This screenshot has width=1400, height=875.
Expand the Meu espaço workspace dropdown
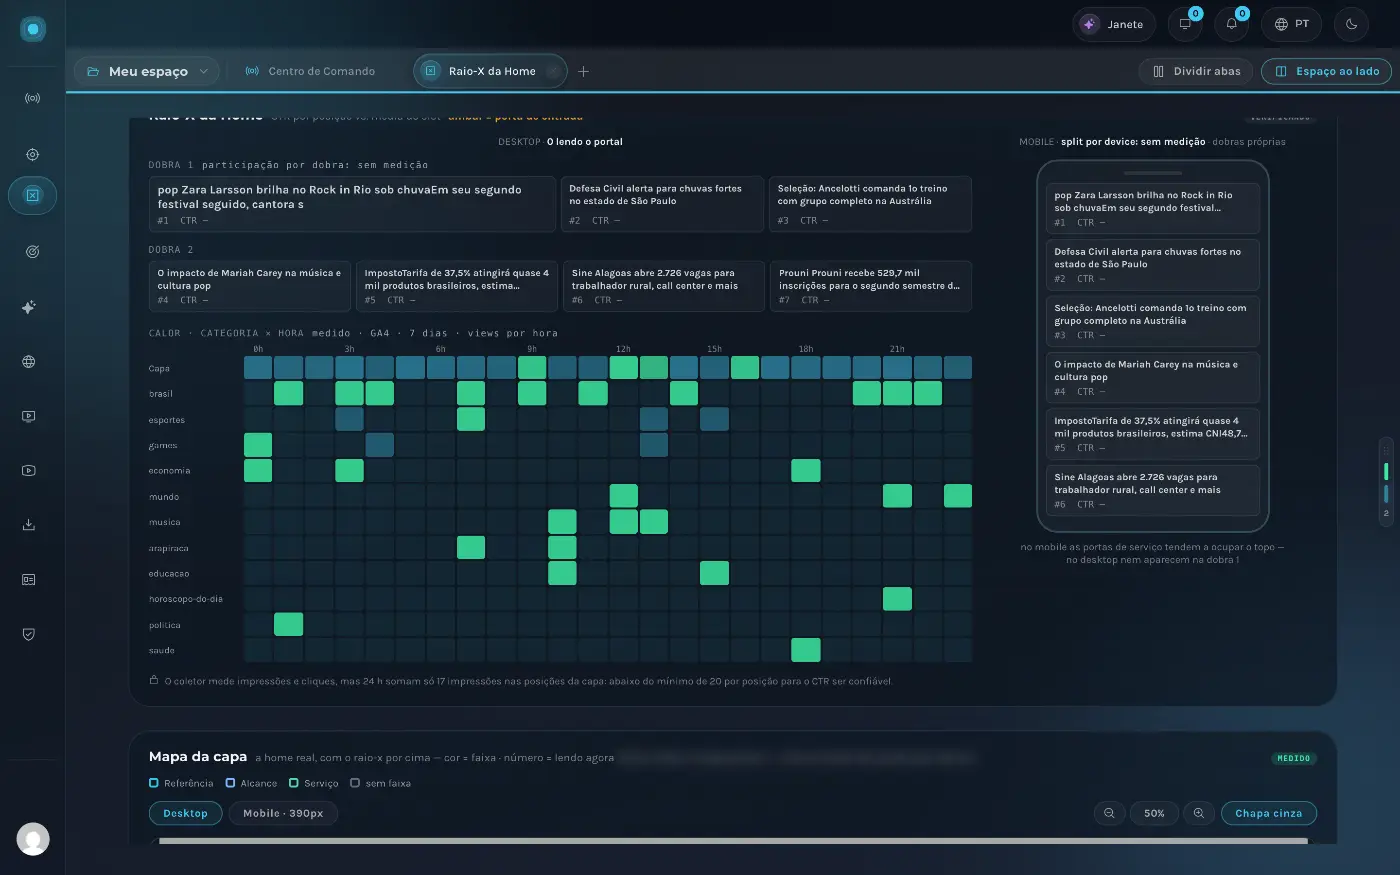147,71
